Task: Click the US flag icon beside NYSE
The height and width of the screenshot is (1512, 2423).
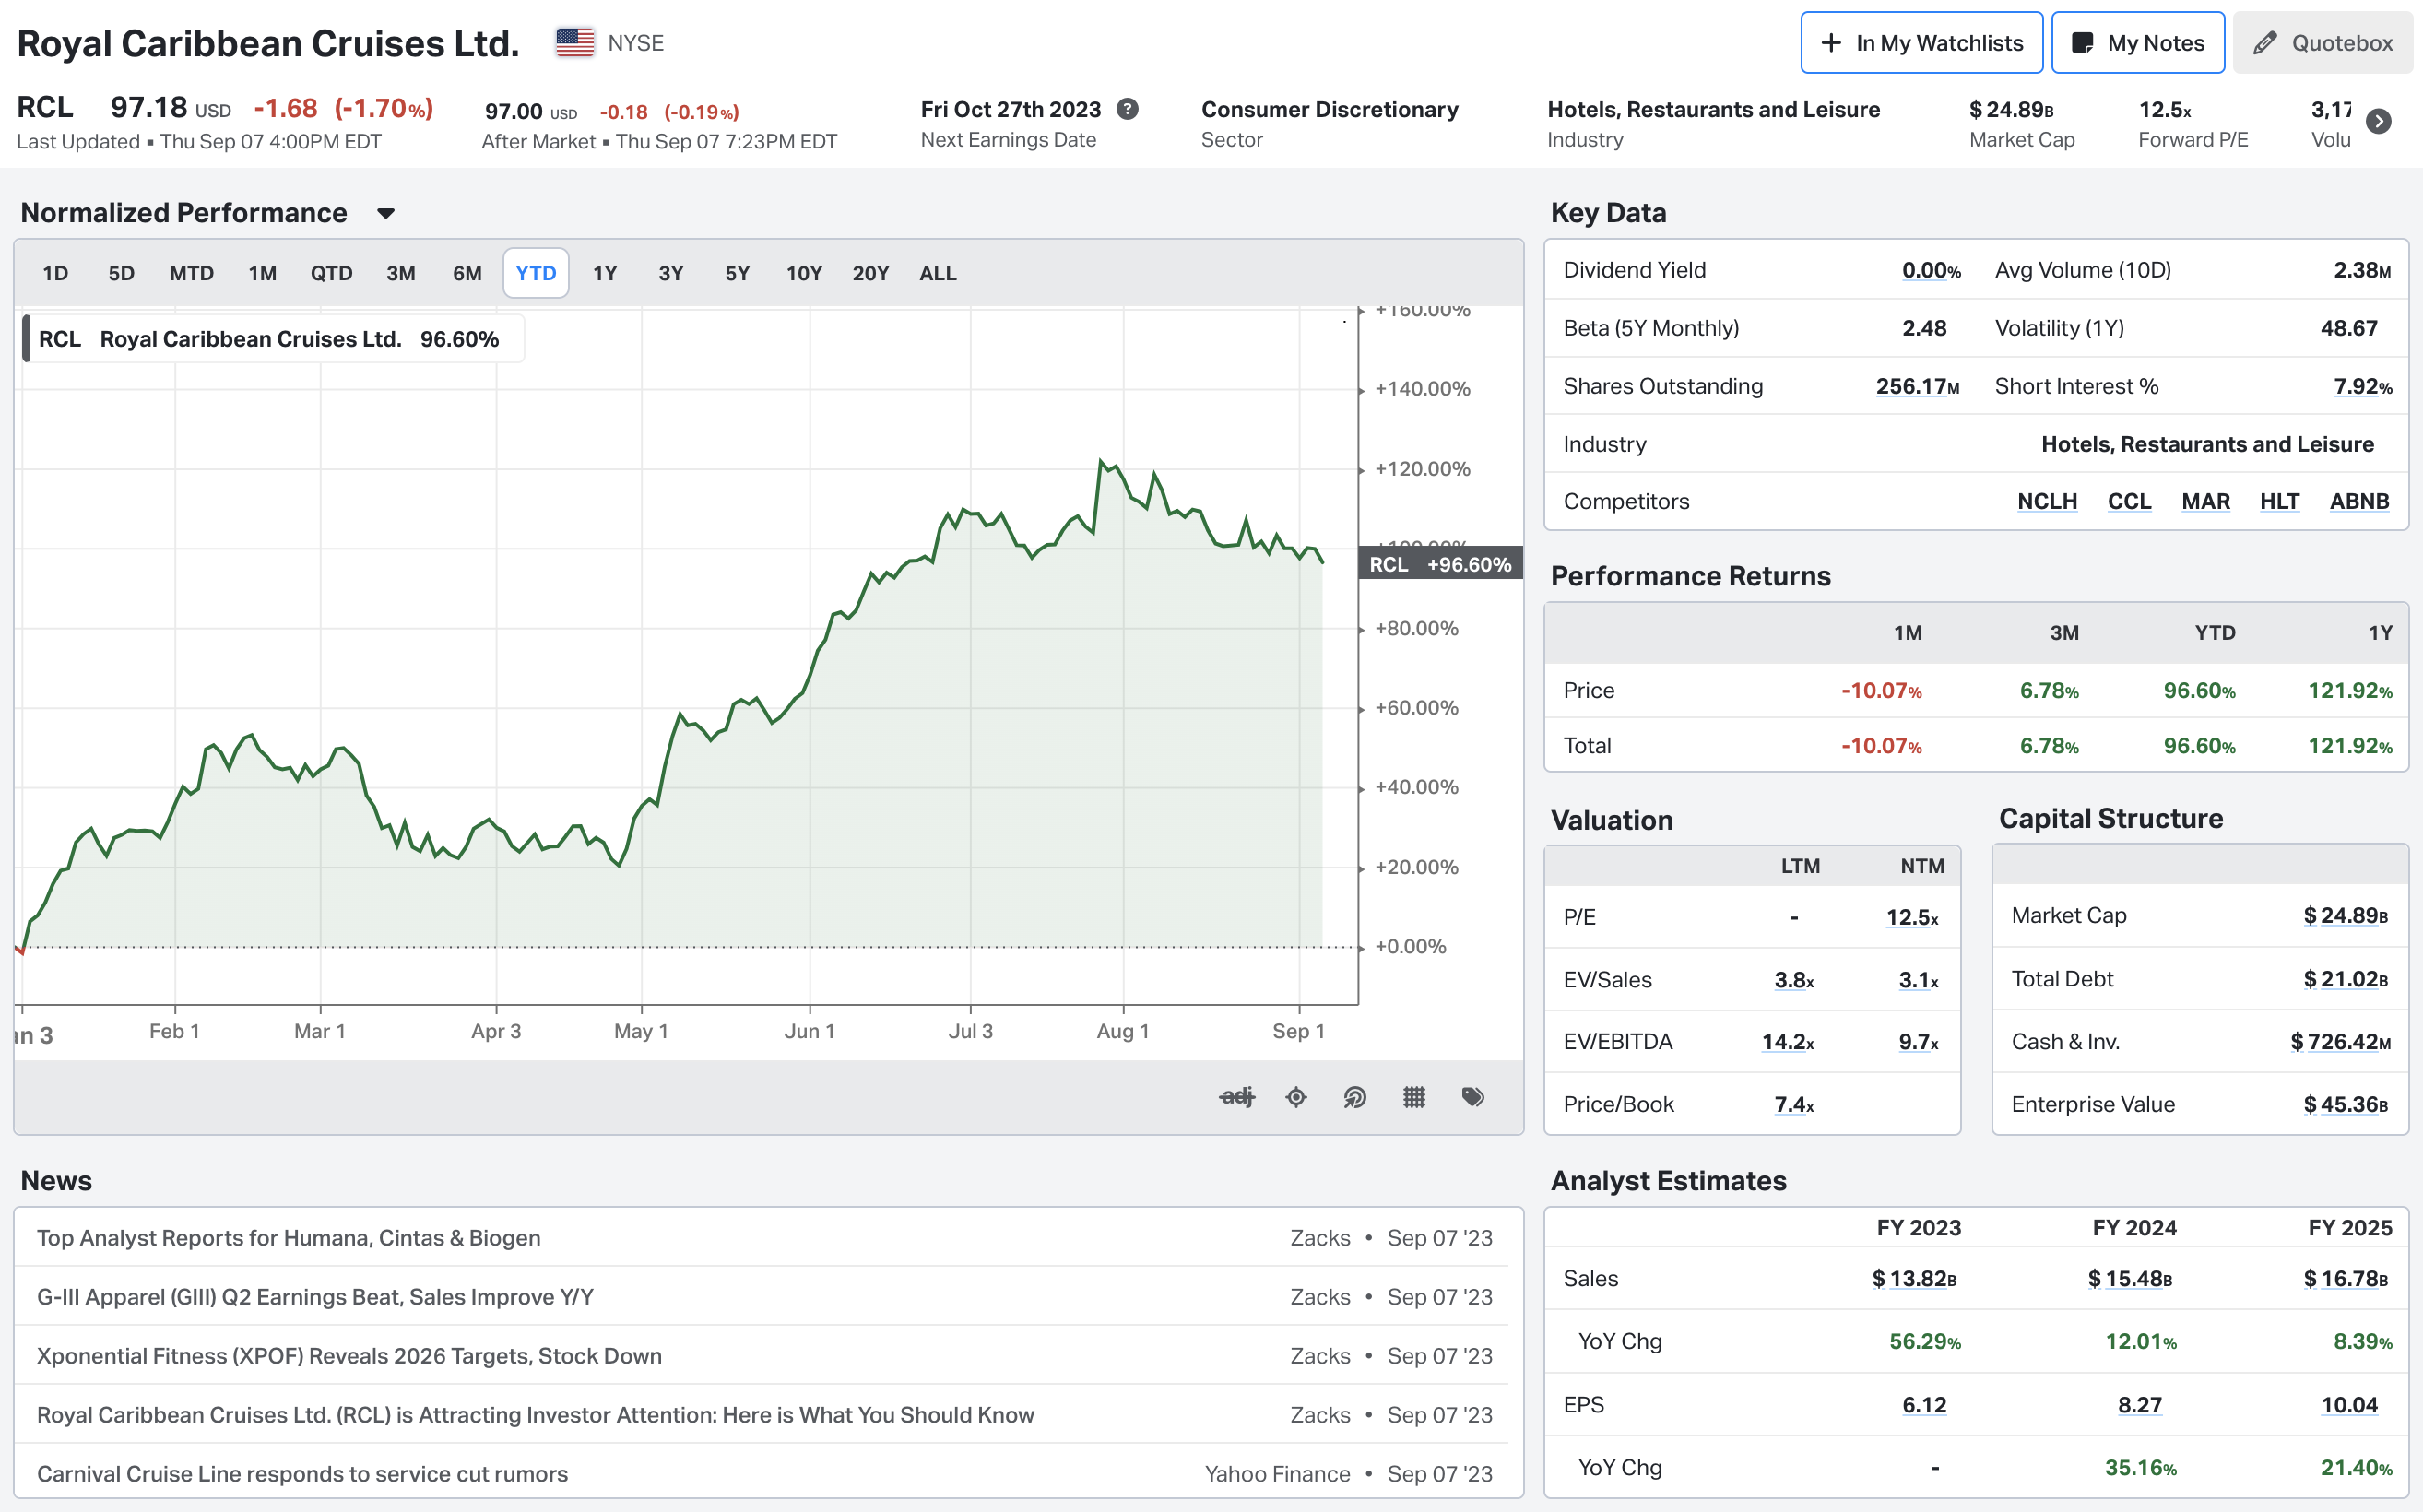Action: tap(575, 43)
